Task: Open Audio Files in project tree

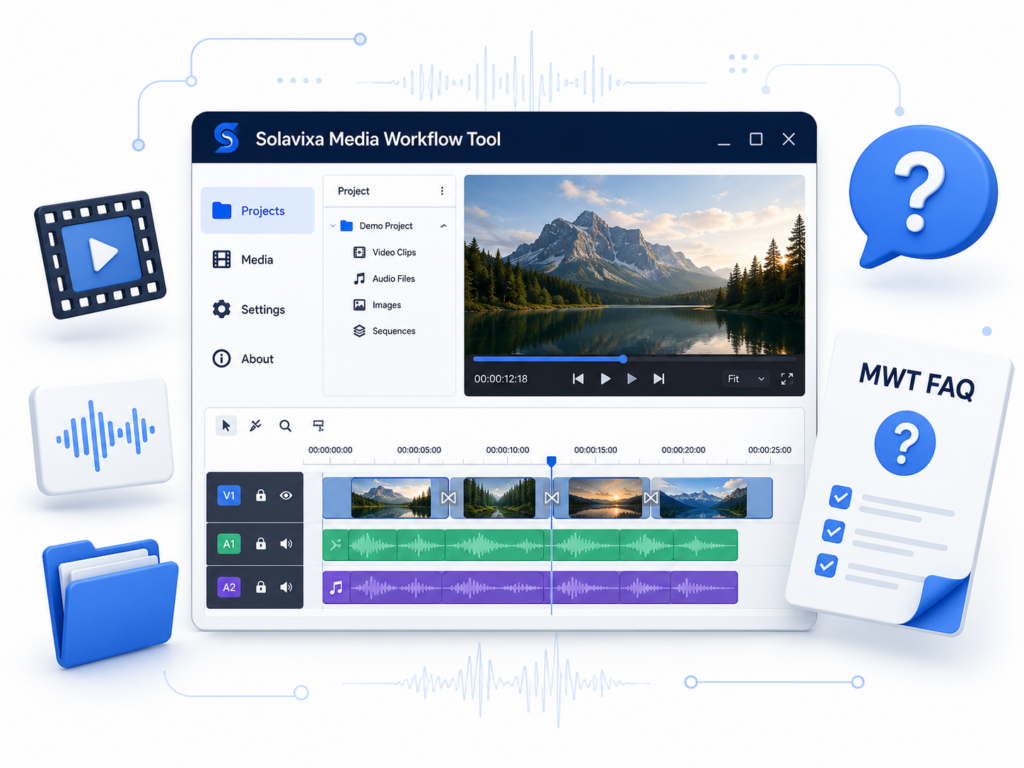Action: tap(385, 279)
